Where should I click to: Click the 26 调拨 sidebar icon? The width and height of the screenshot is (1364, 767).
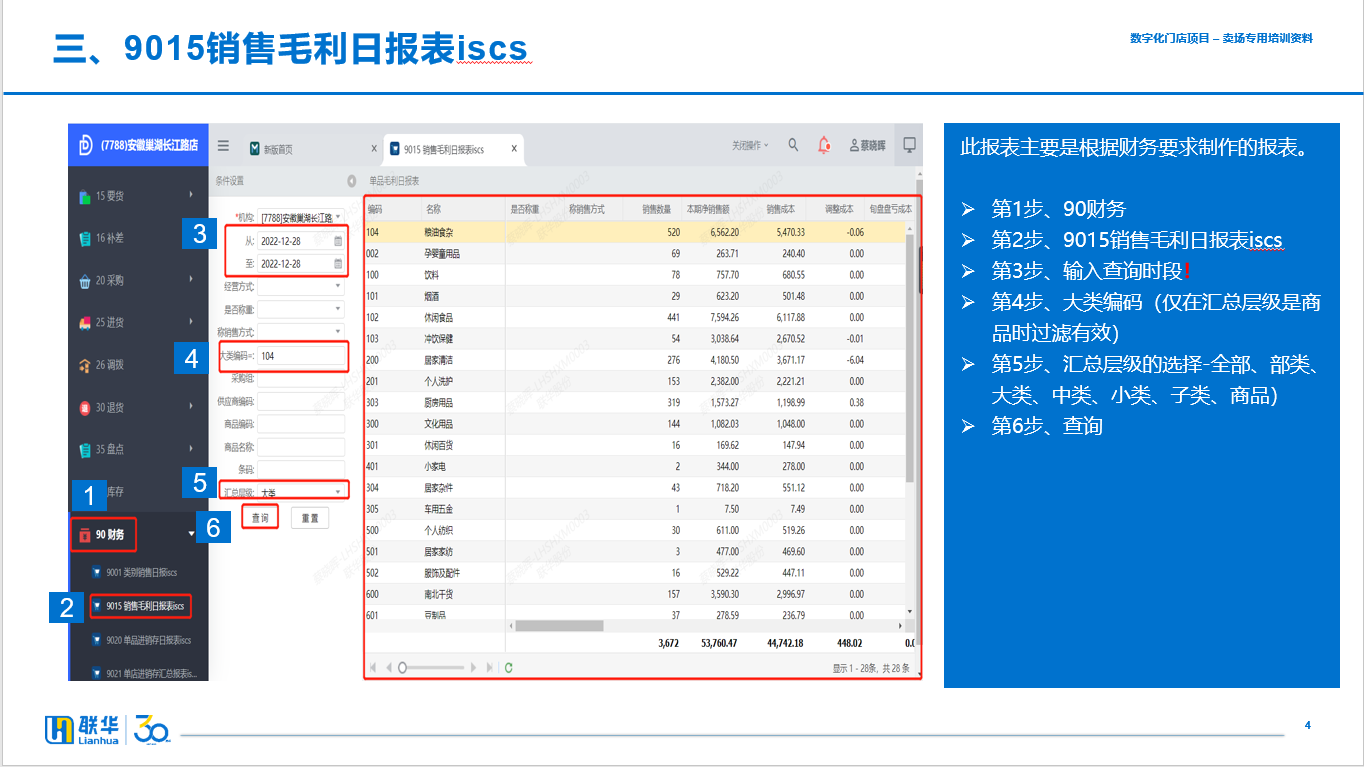(x=85, y=365)
